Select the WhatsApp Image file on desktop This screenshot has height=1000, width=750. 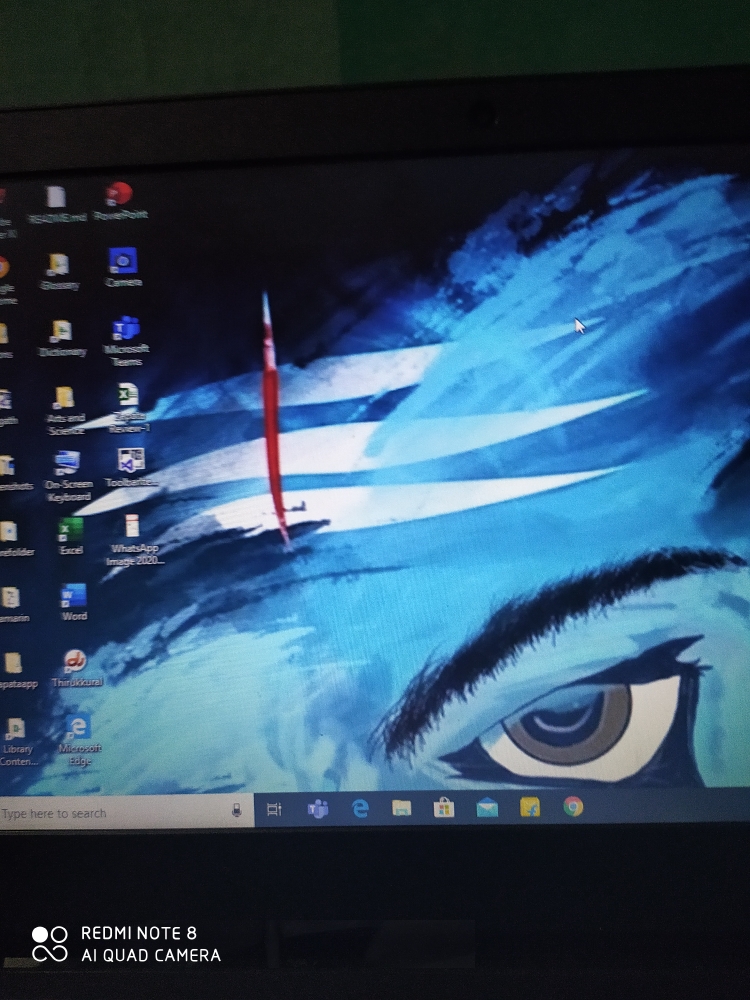click(133, 529)
